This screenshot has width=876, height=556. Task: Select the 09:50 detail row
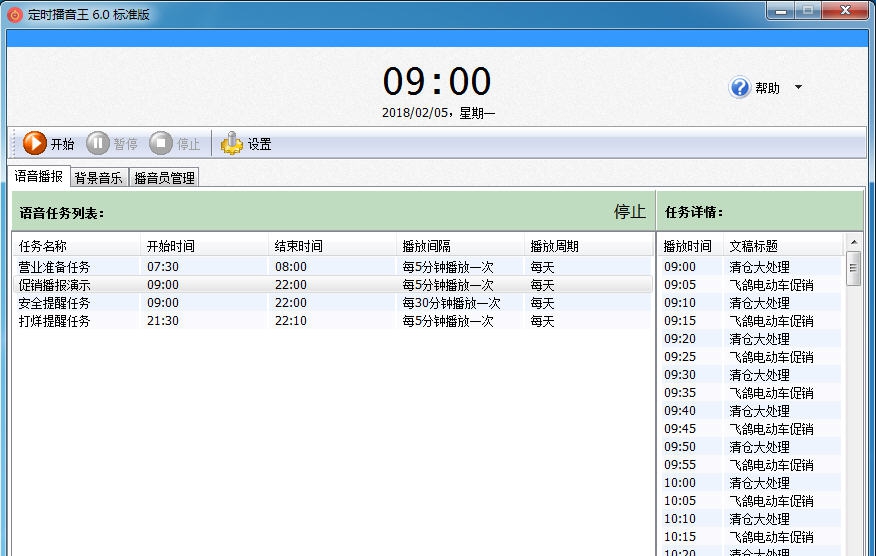(x=750, y=446)
